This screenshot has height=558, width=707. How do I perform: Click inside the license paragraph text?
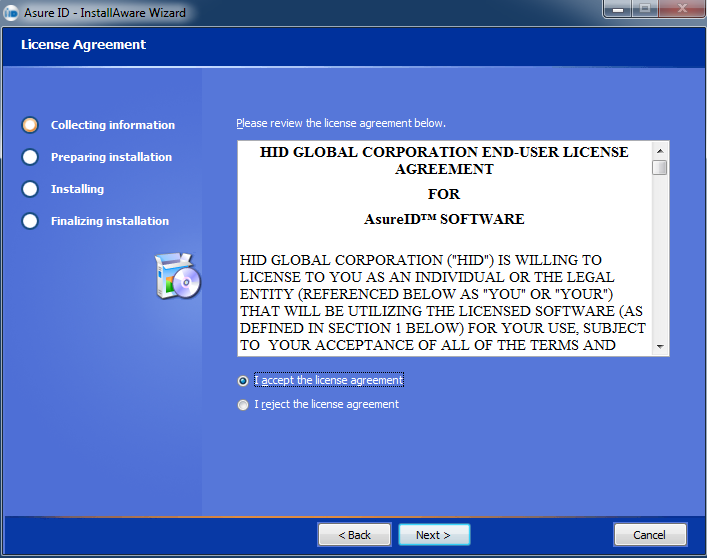(x=442, y=302)
